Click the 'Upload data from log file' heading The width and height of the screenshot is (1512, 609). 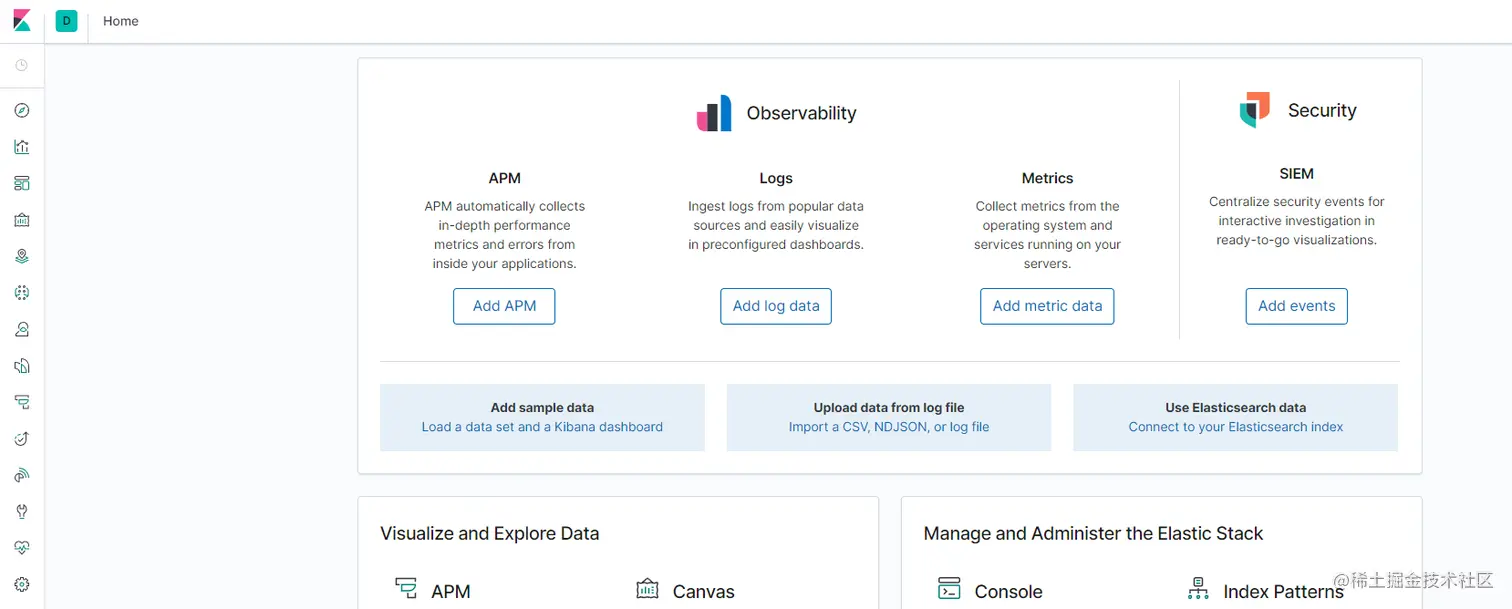point(889,408)
